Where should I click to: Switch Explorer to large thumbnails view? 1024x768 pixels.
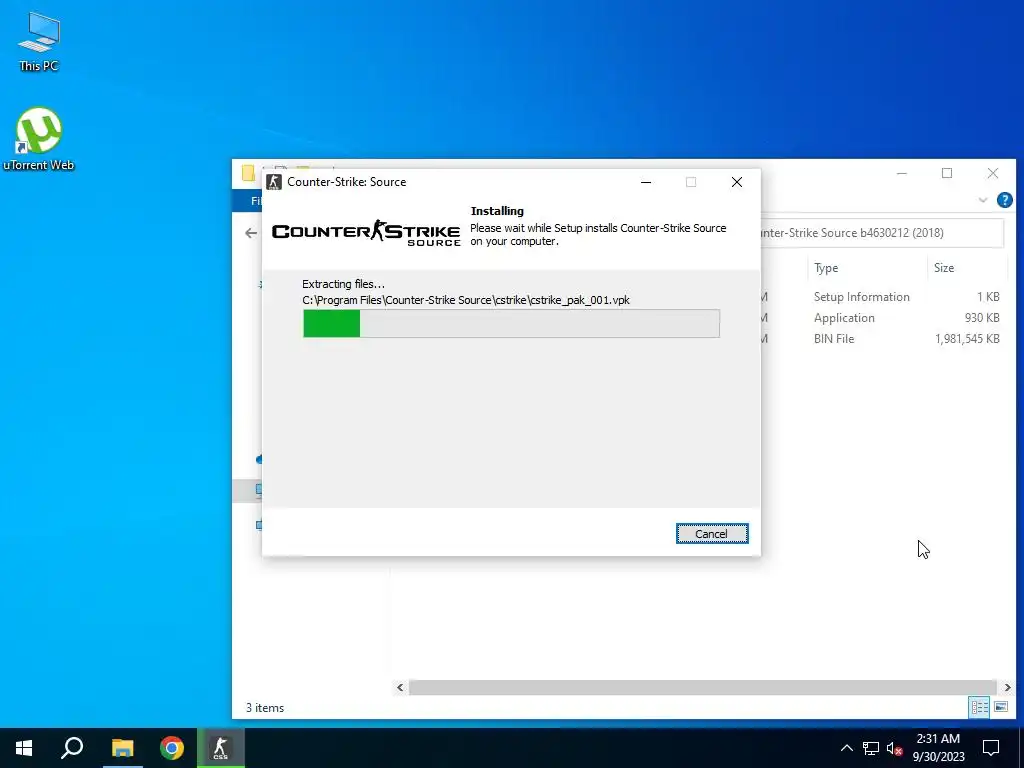pyautogui.click(x=1000, y=707)
